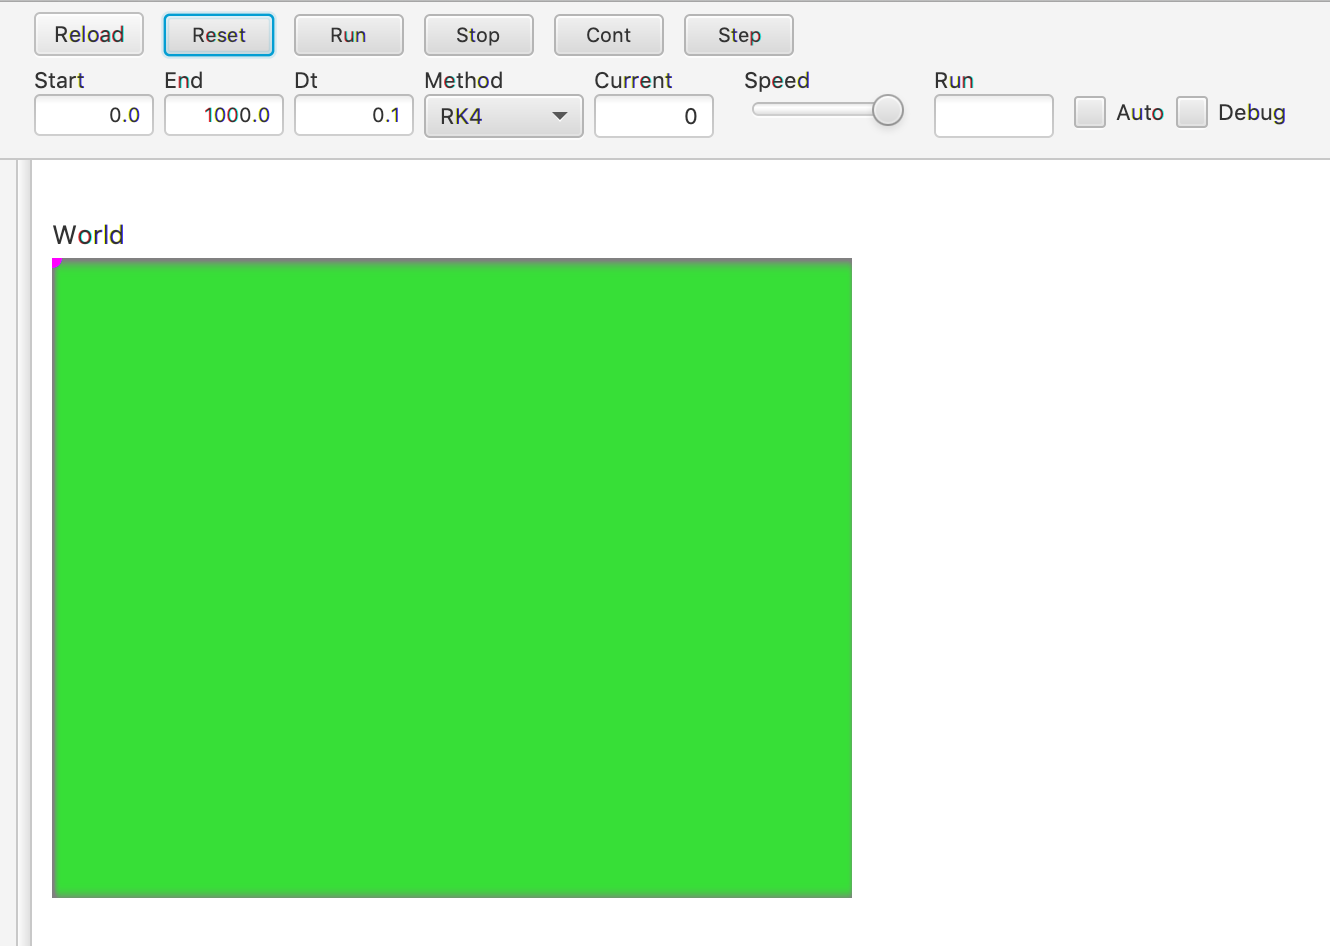Continue simulation with Cont button
The width and height of the screenshot is (1330, 946).
click(609, 35)
